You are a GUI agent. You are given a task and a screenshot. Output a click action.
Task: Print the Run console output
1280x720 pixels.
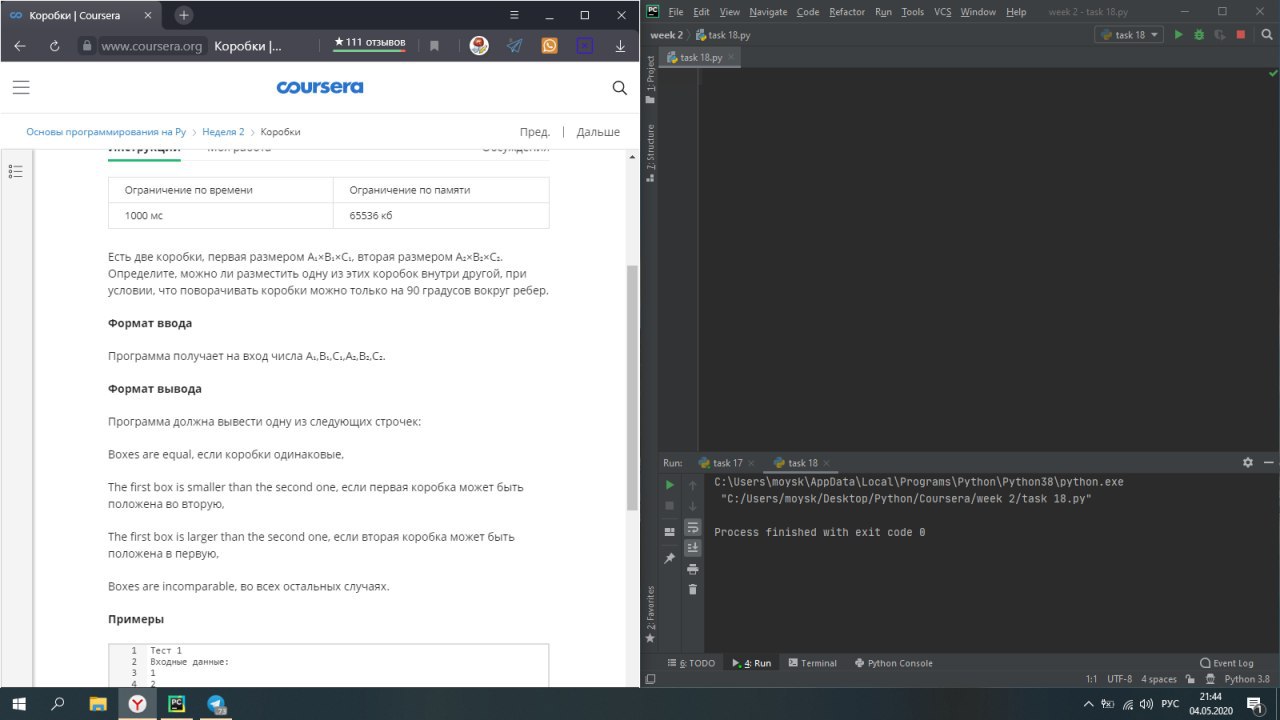693,569
